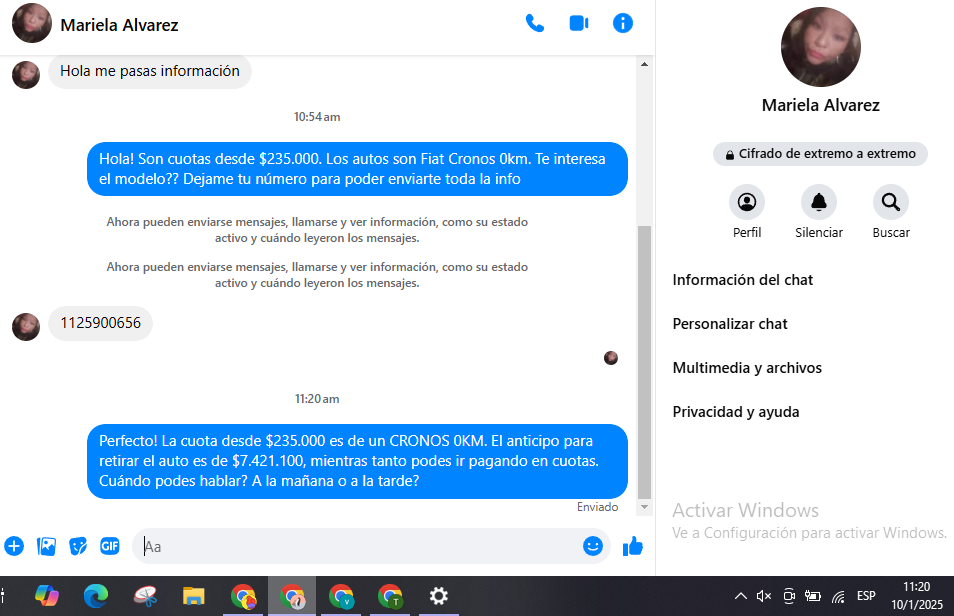Click the chat scrollbar down arrow
Image resolution: width=954 pixels, height=616 pixels.
click(644, 506)
